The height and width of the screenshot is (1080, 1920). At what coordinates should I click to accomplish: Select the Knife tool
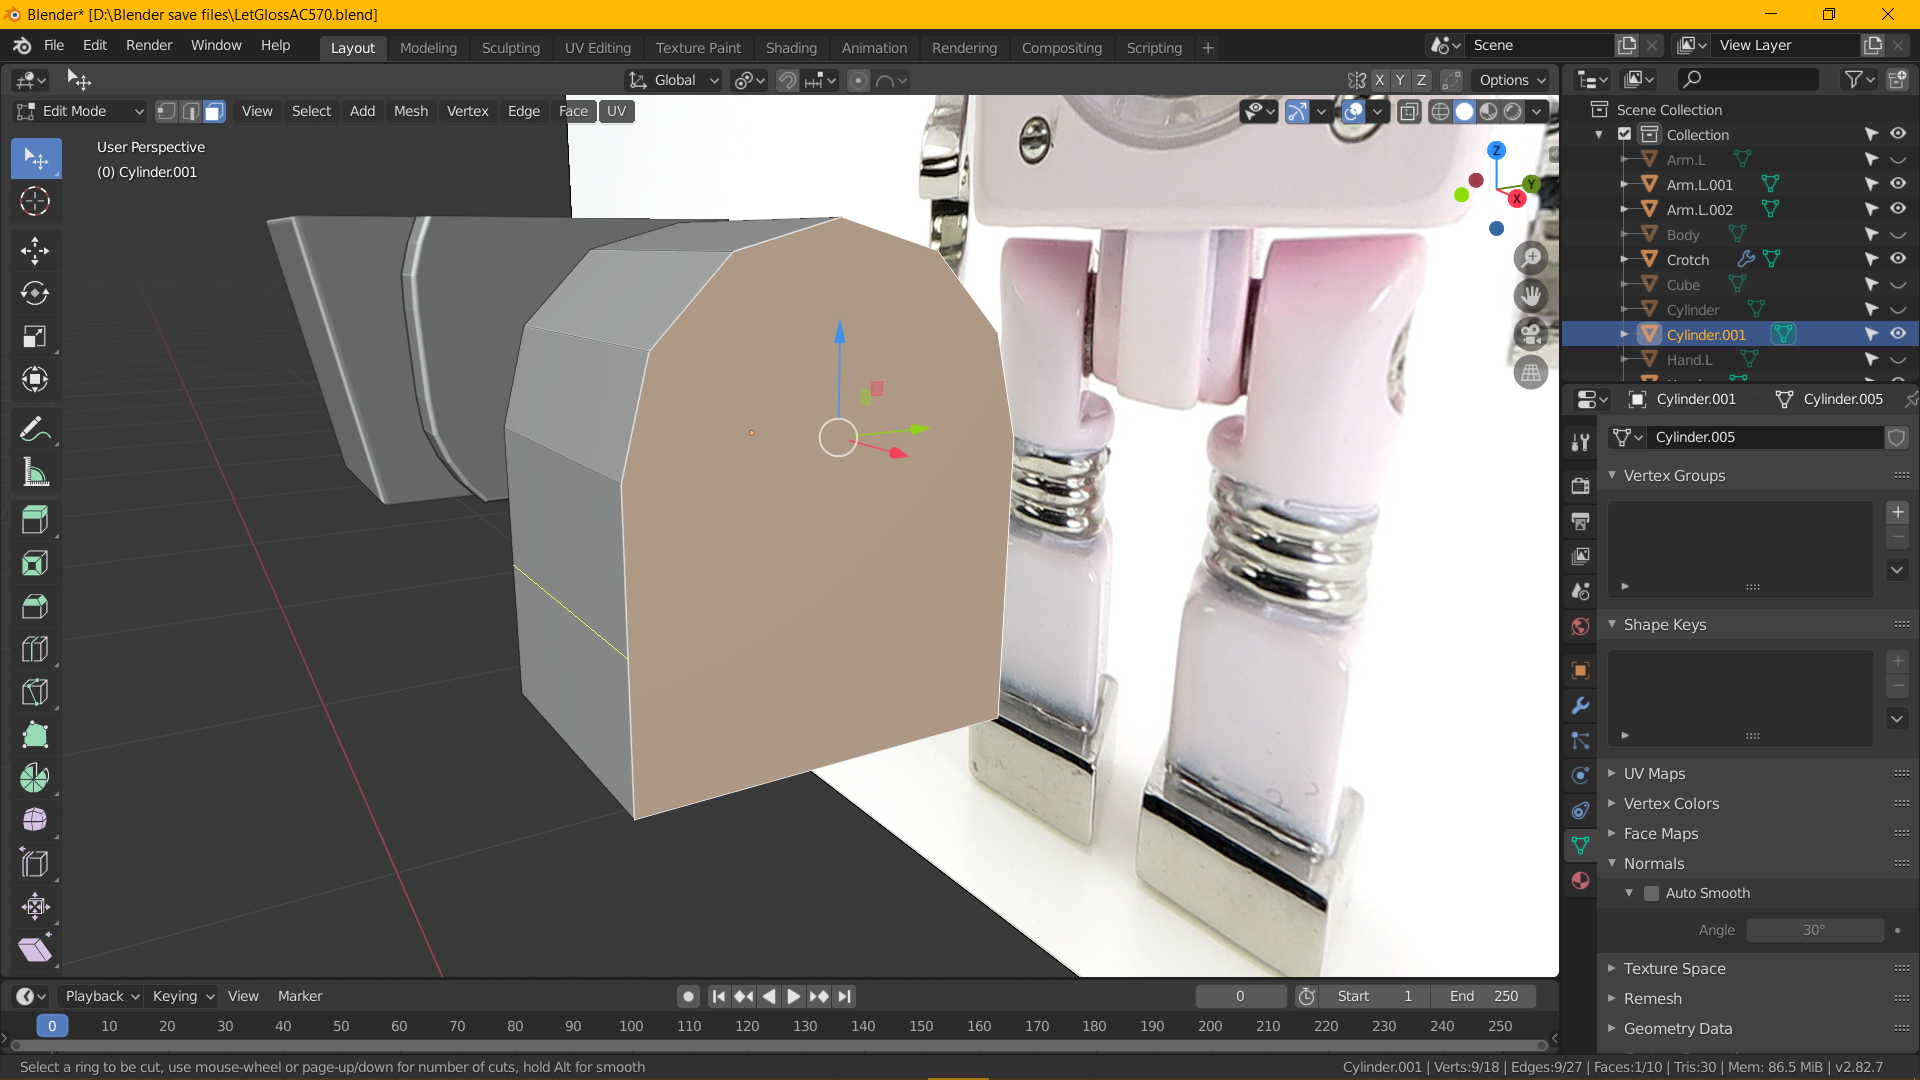point(35,692)
